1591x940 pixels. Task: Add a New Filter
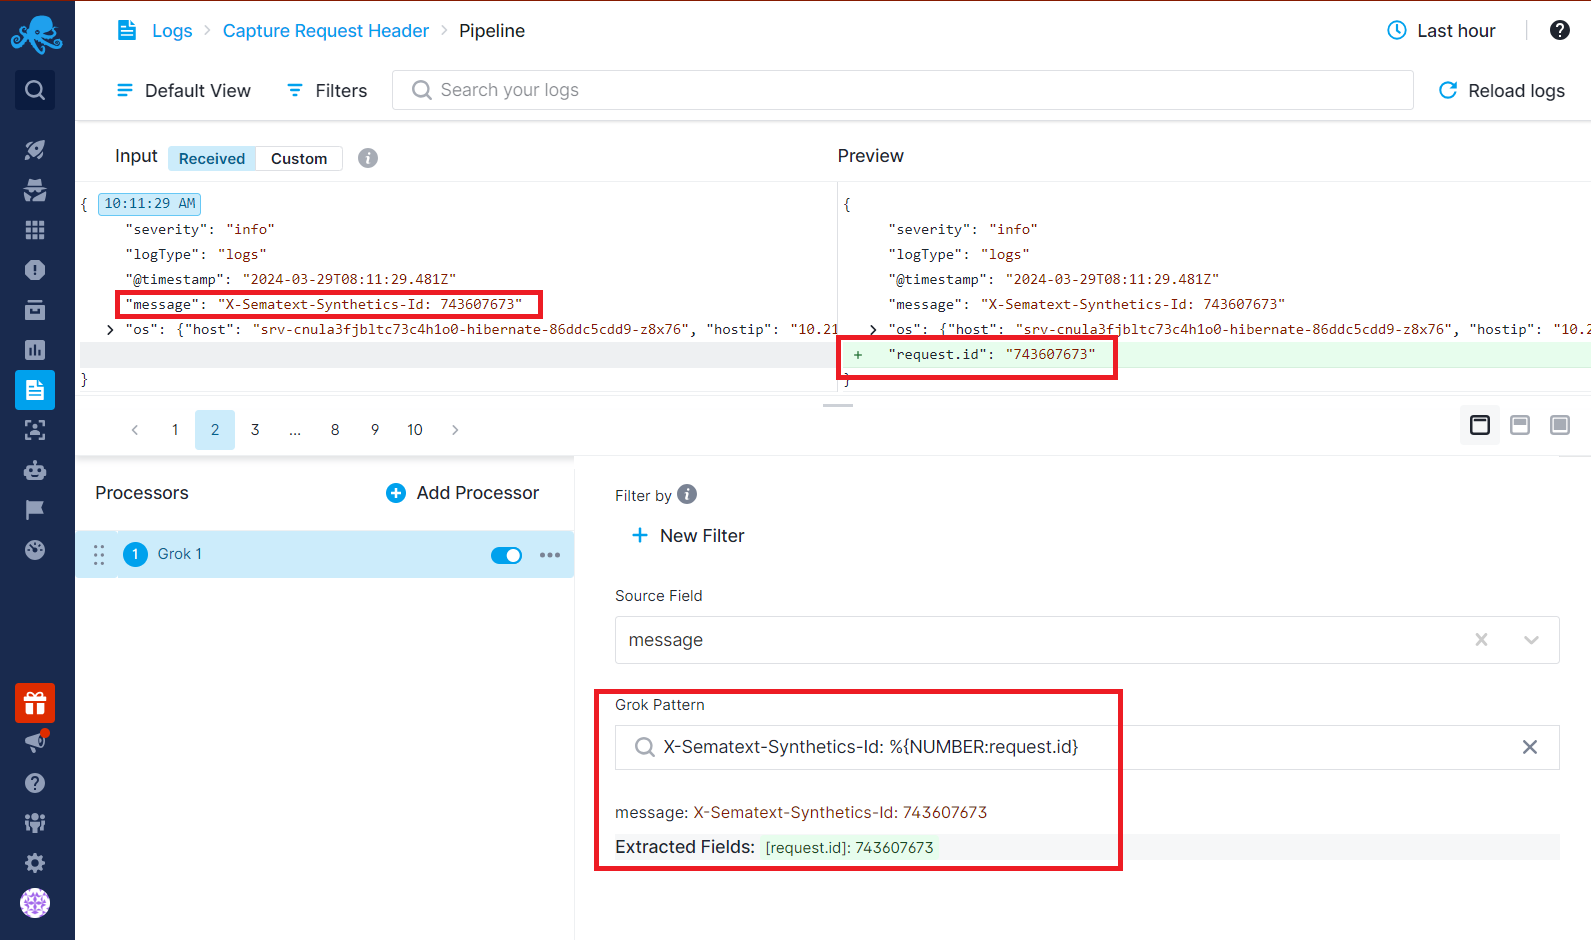tap(688, 536)
